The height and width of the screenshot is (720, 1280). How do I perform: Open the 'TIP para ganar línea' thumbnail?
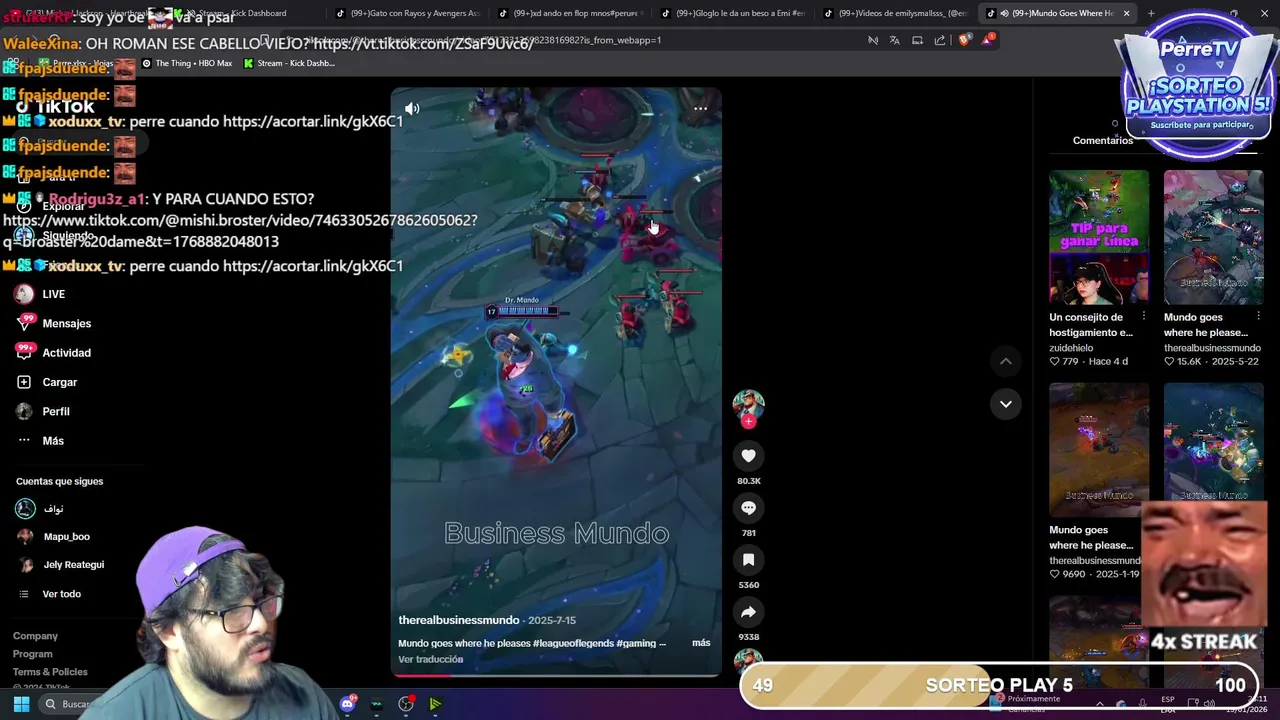(x=1099, y=237)
